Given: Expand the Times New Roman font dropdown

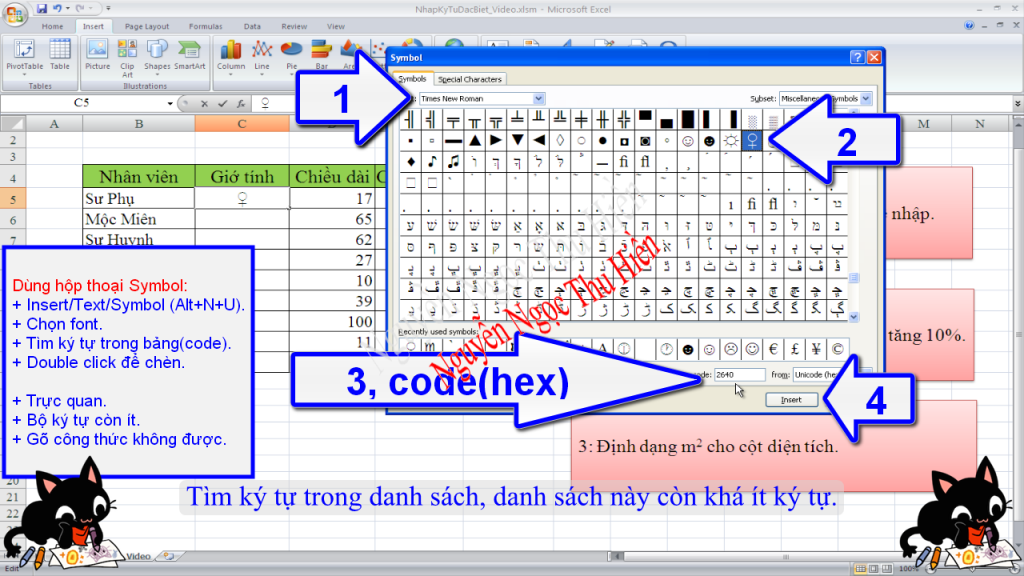Looking at the screenshot, I should tap(539, 98).
